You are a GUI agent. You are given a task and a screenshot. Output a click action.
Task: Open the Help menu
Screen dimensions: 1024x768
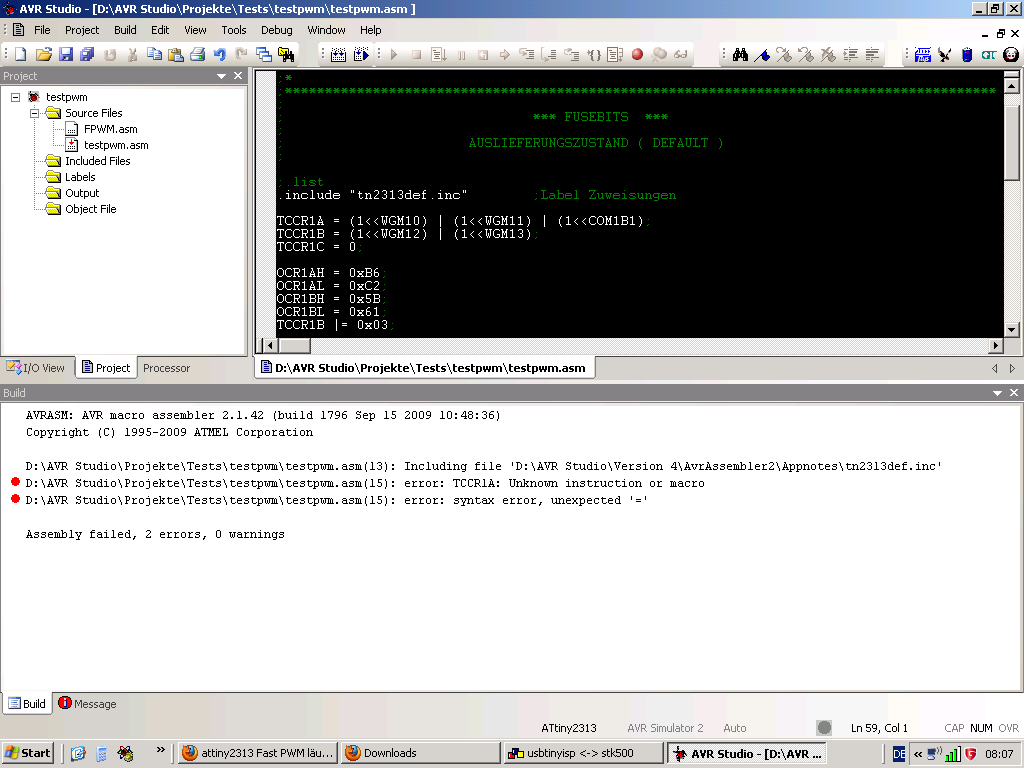370,30
